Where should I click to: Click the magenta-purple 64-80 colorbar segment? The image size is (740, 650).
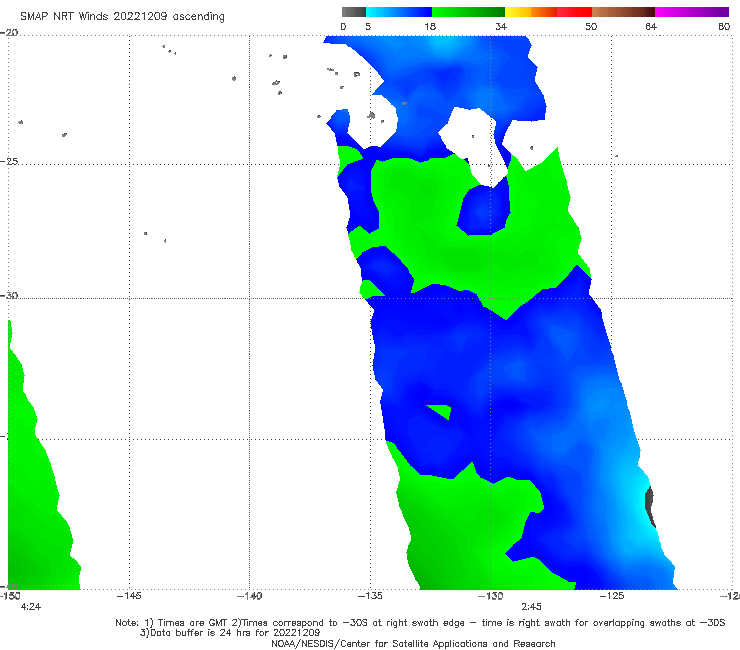click(692, 12)
